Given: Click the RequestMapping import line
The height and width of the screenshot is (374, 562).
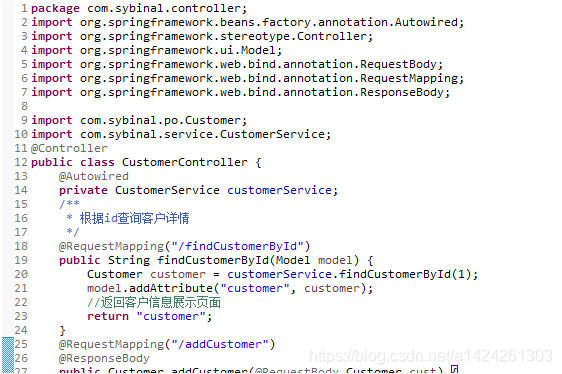Looking at the screenshot, I should (248, 78).
